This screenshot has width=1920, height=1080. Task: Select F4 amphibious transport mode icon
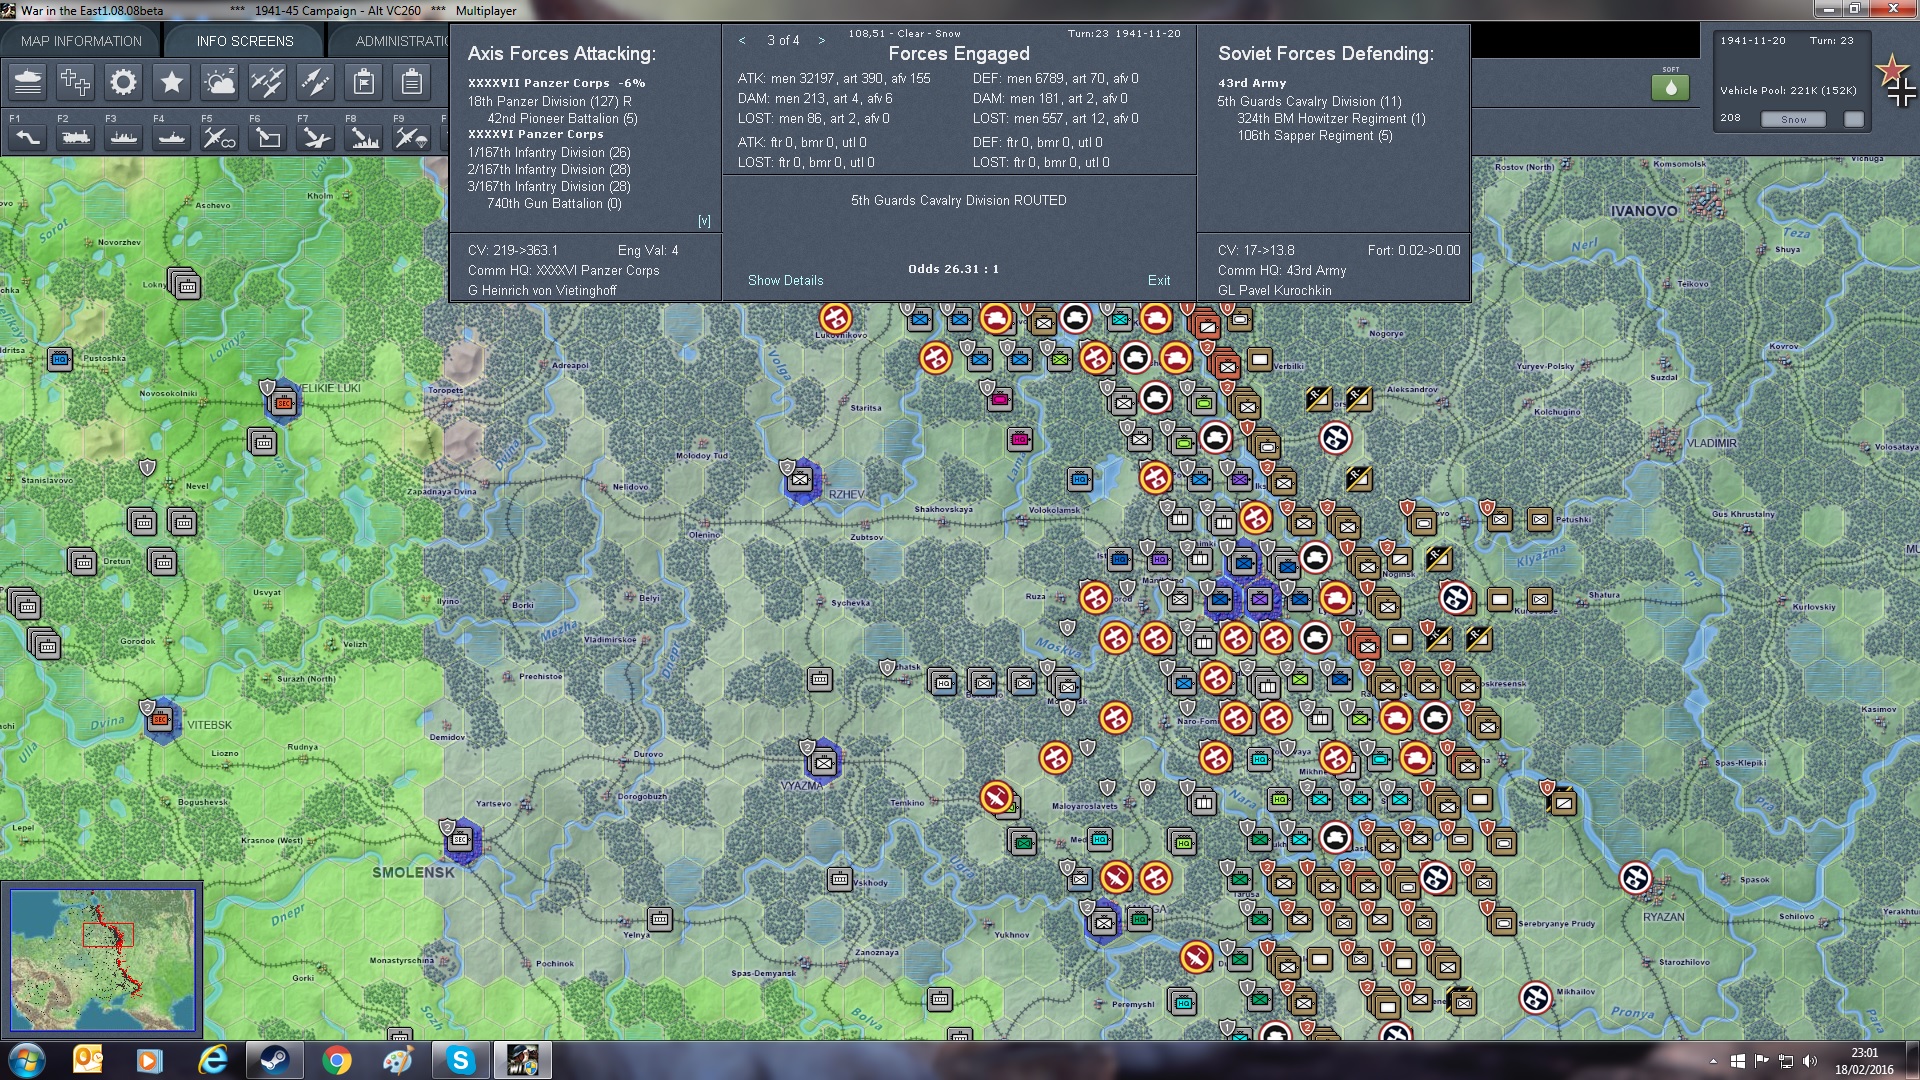coord(172,138)
